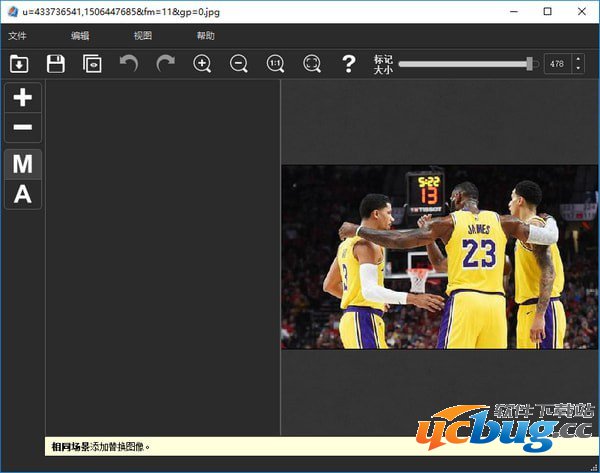Screen dimensions: 600x473
Task: Open the 视图 menu
Action: (x=143, y=36)
